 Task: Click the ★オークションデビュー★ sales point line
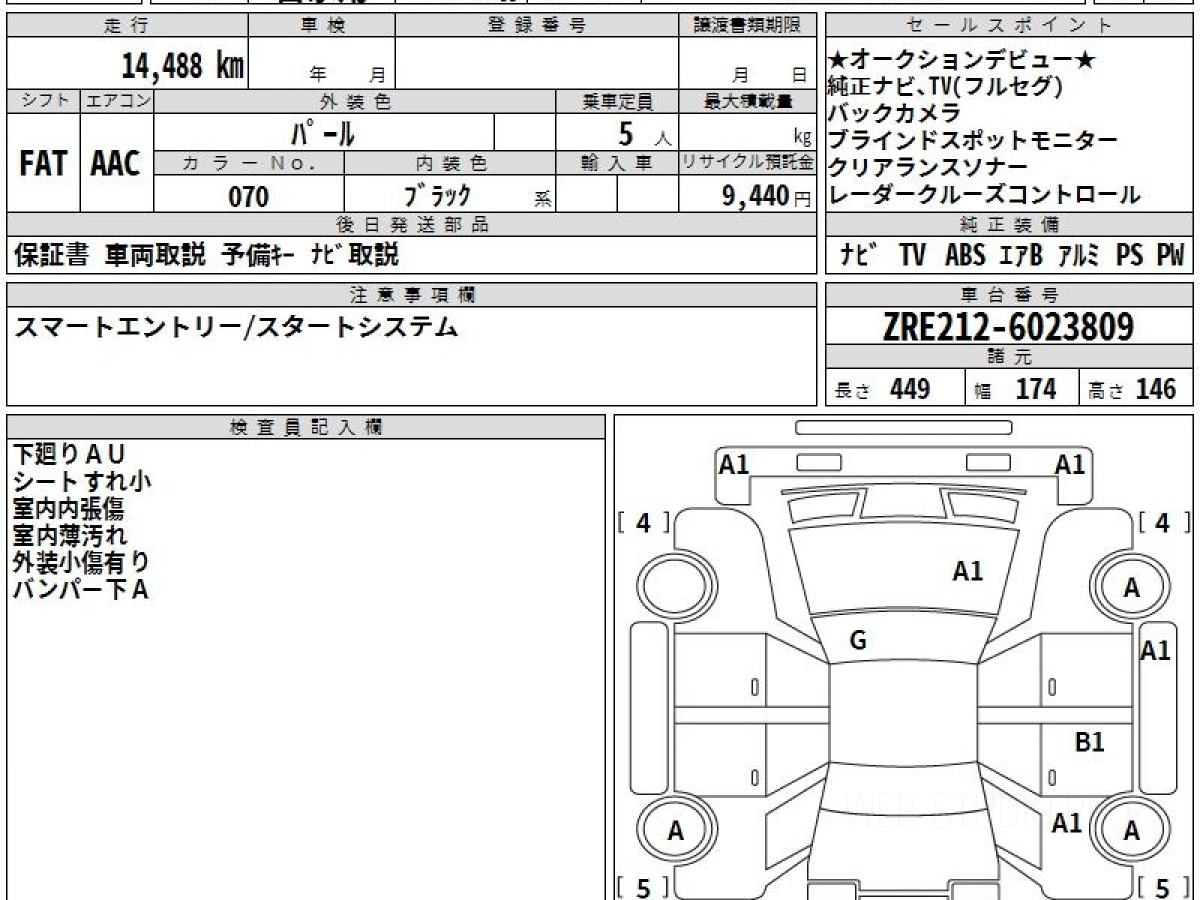pos(963,60)
